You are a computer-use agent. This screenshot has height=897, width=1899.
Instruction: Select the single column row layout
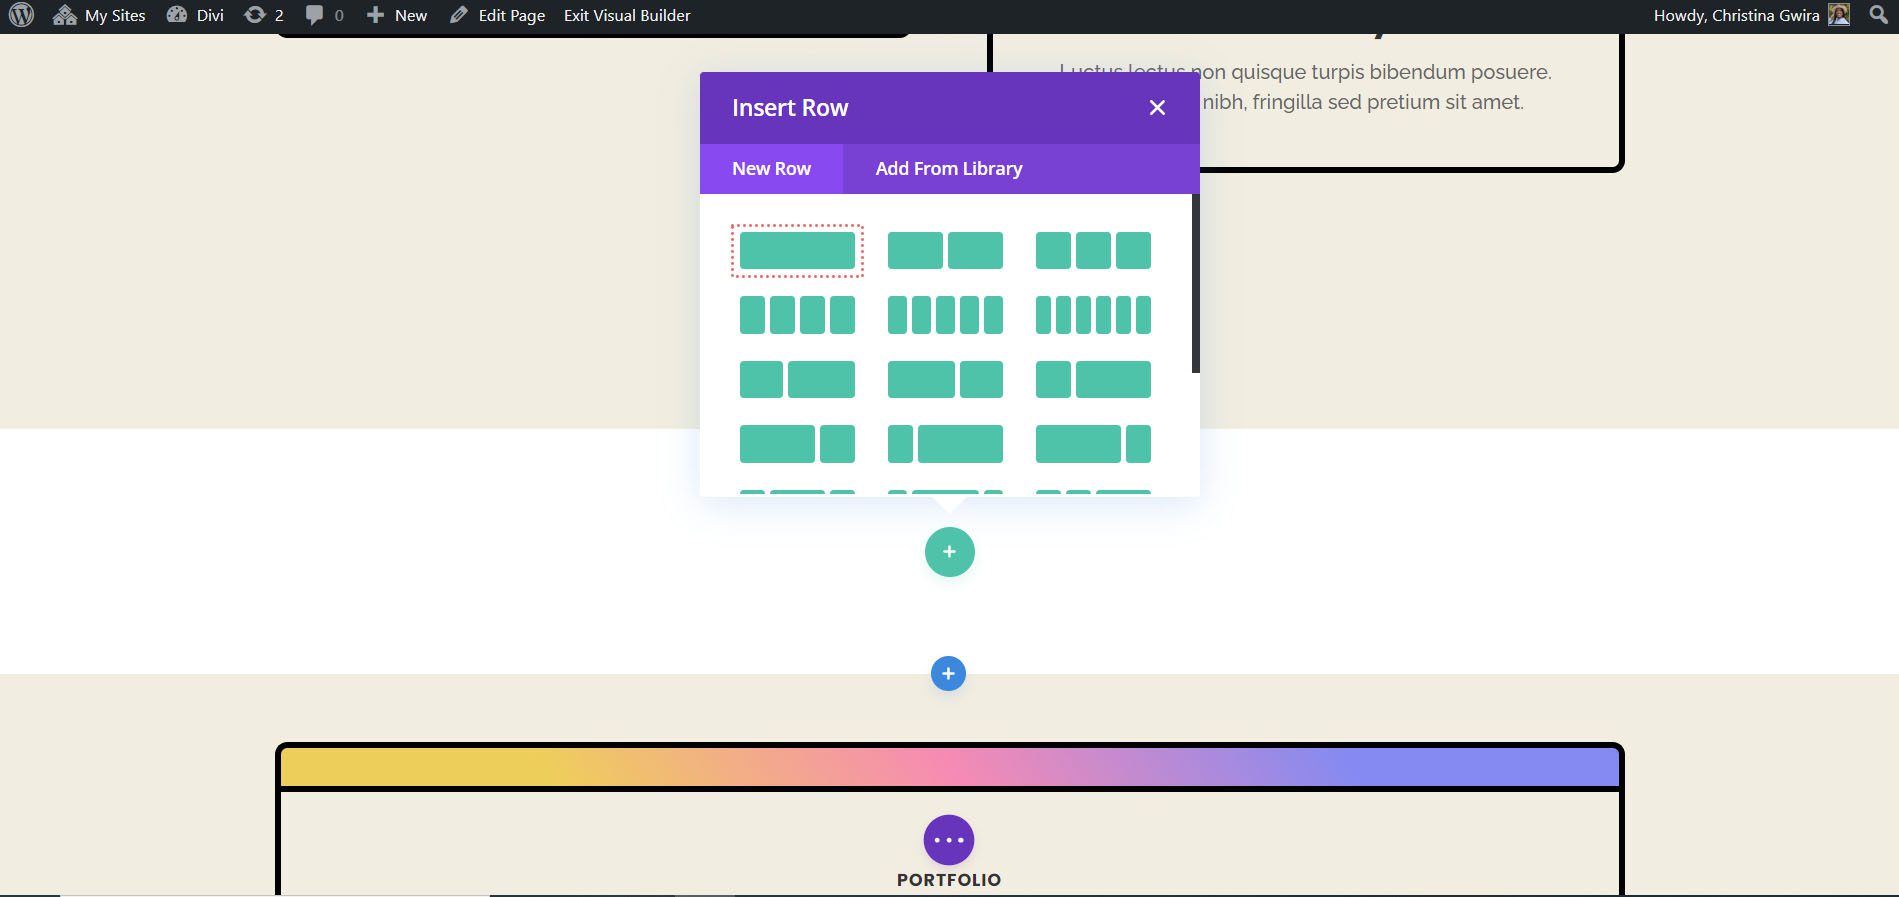(x=797, y=250)
